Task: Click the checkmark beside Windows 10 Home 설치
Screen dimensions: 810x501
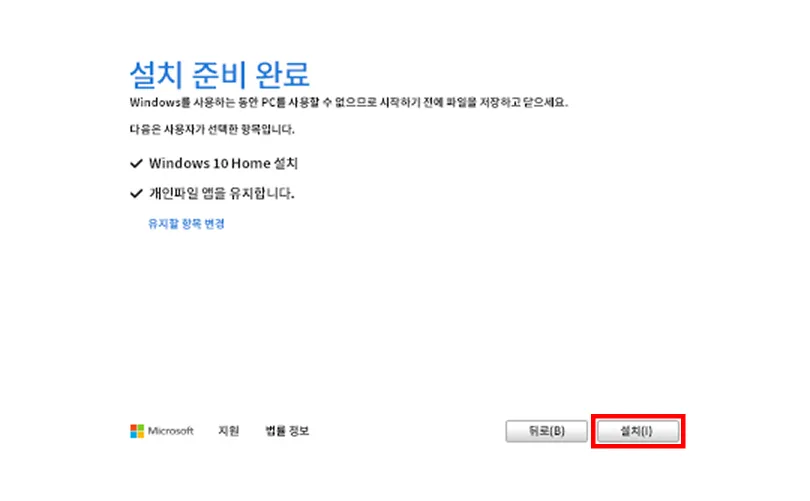Action: [x=136, y=163]
